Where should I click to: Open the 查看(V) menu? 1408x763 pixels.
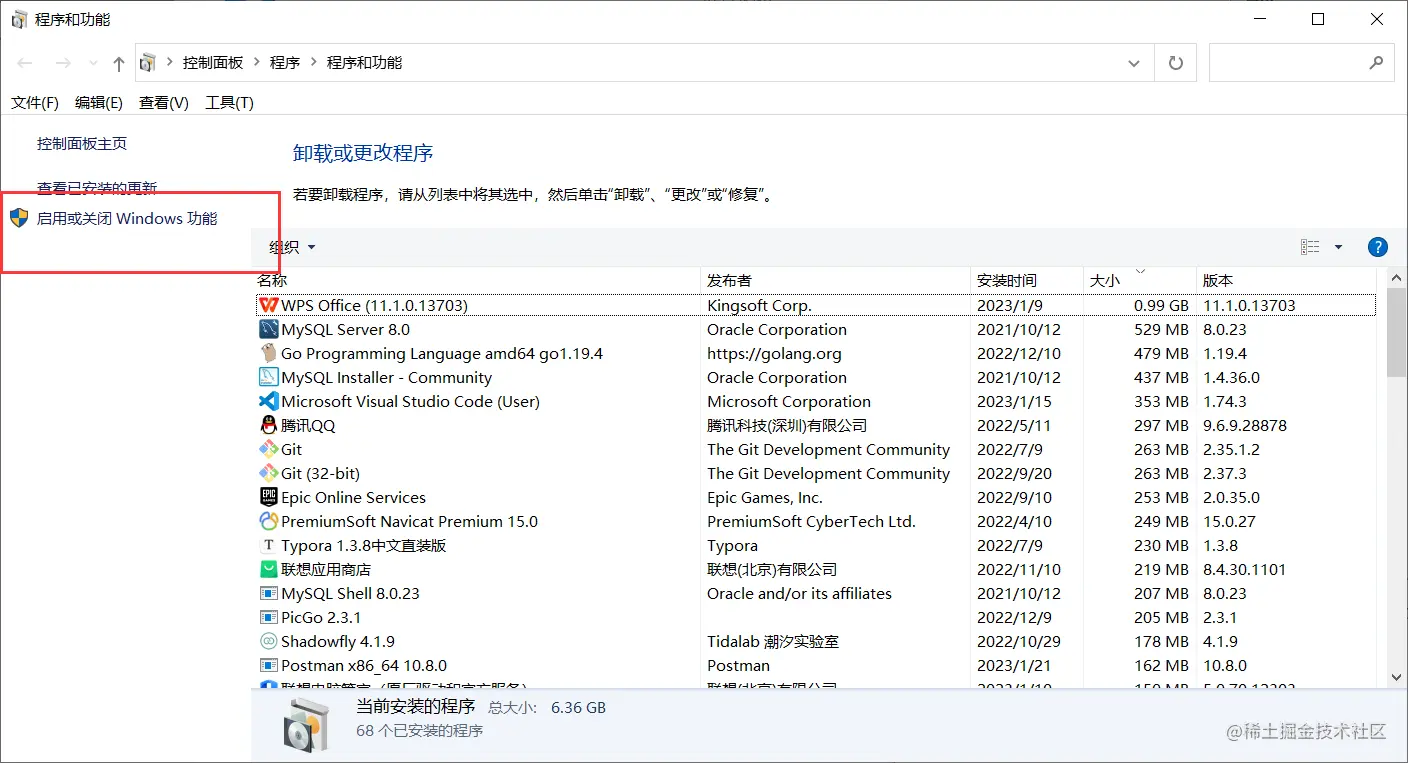(164, 102)
